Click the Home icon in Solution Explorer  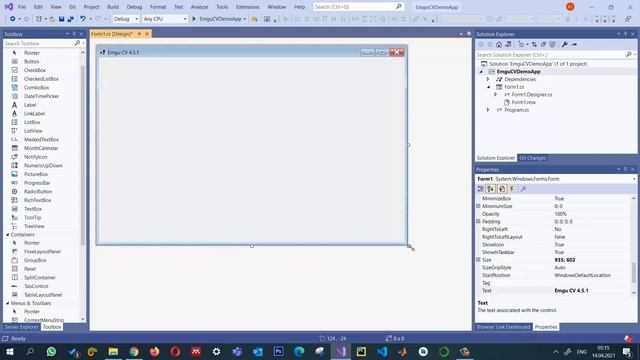(499, 44)
